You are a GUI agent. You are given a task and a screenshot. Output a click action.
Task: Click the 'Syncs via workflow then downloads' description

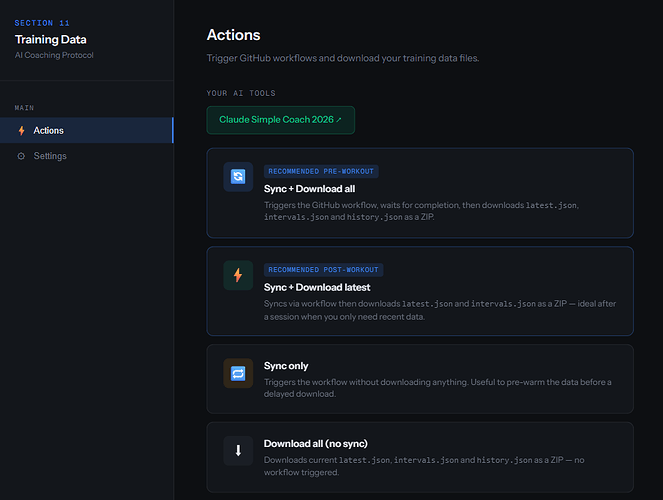440,310
